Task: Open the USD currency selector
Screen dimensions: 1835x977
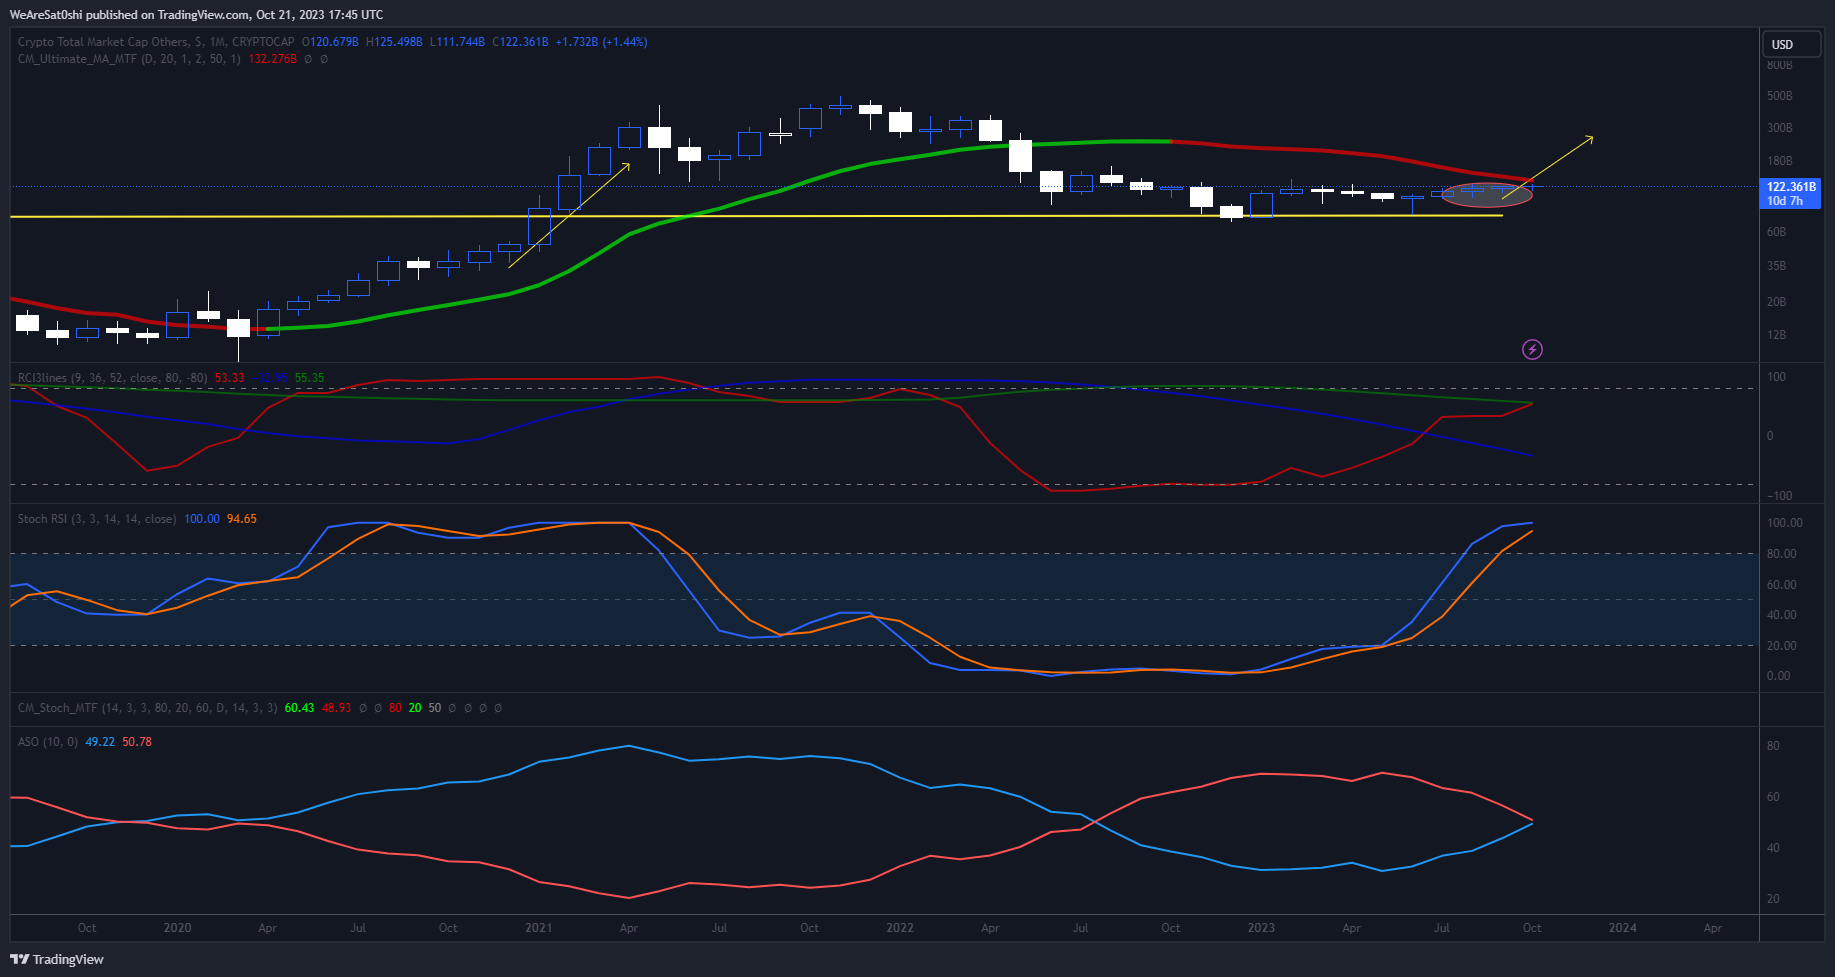Action: click(1791, 44)
